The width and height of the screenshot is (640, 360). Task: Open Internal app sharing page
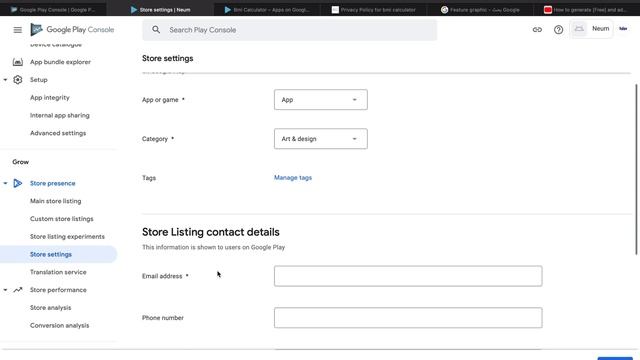point(60,116)
